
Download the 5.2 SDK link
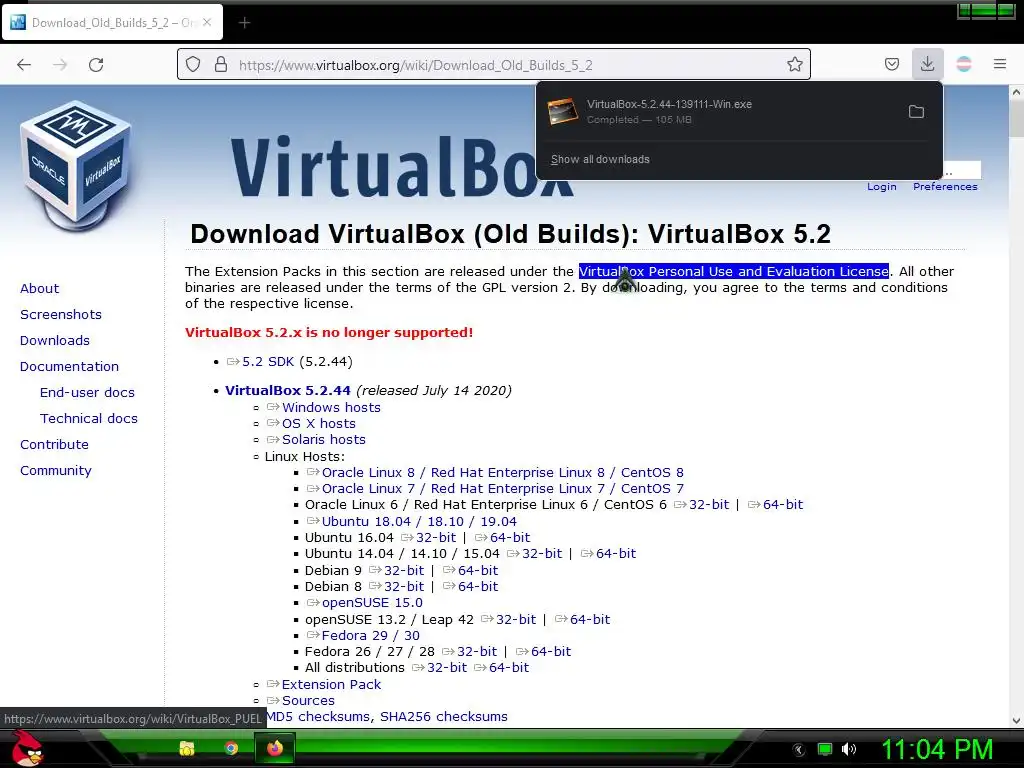tap(268, 362)
